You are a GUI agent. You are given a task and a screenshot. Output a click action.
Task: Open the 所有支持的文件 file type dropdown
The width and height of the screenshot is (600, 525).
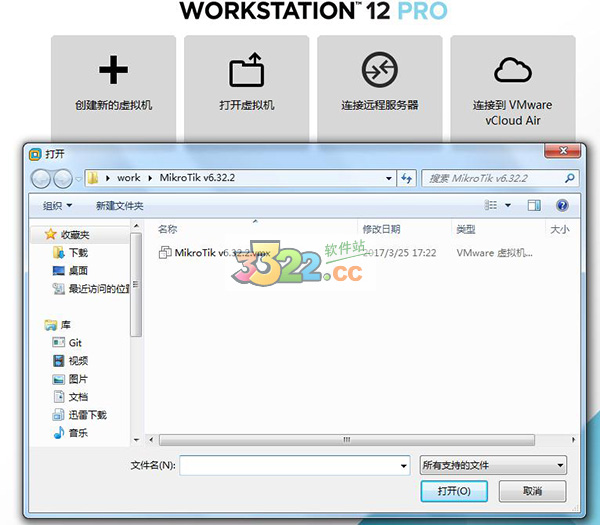(493, 465)
